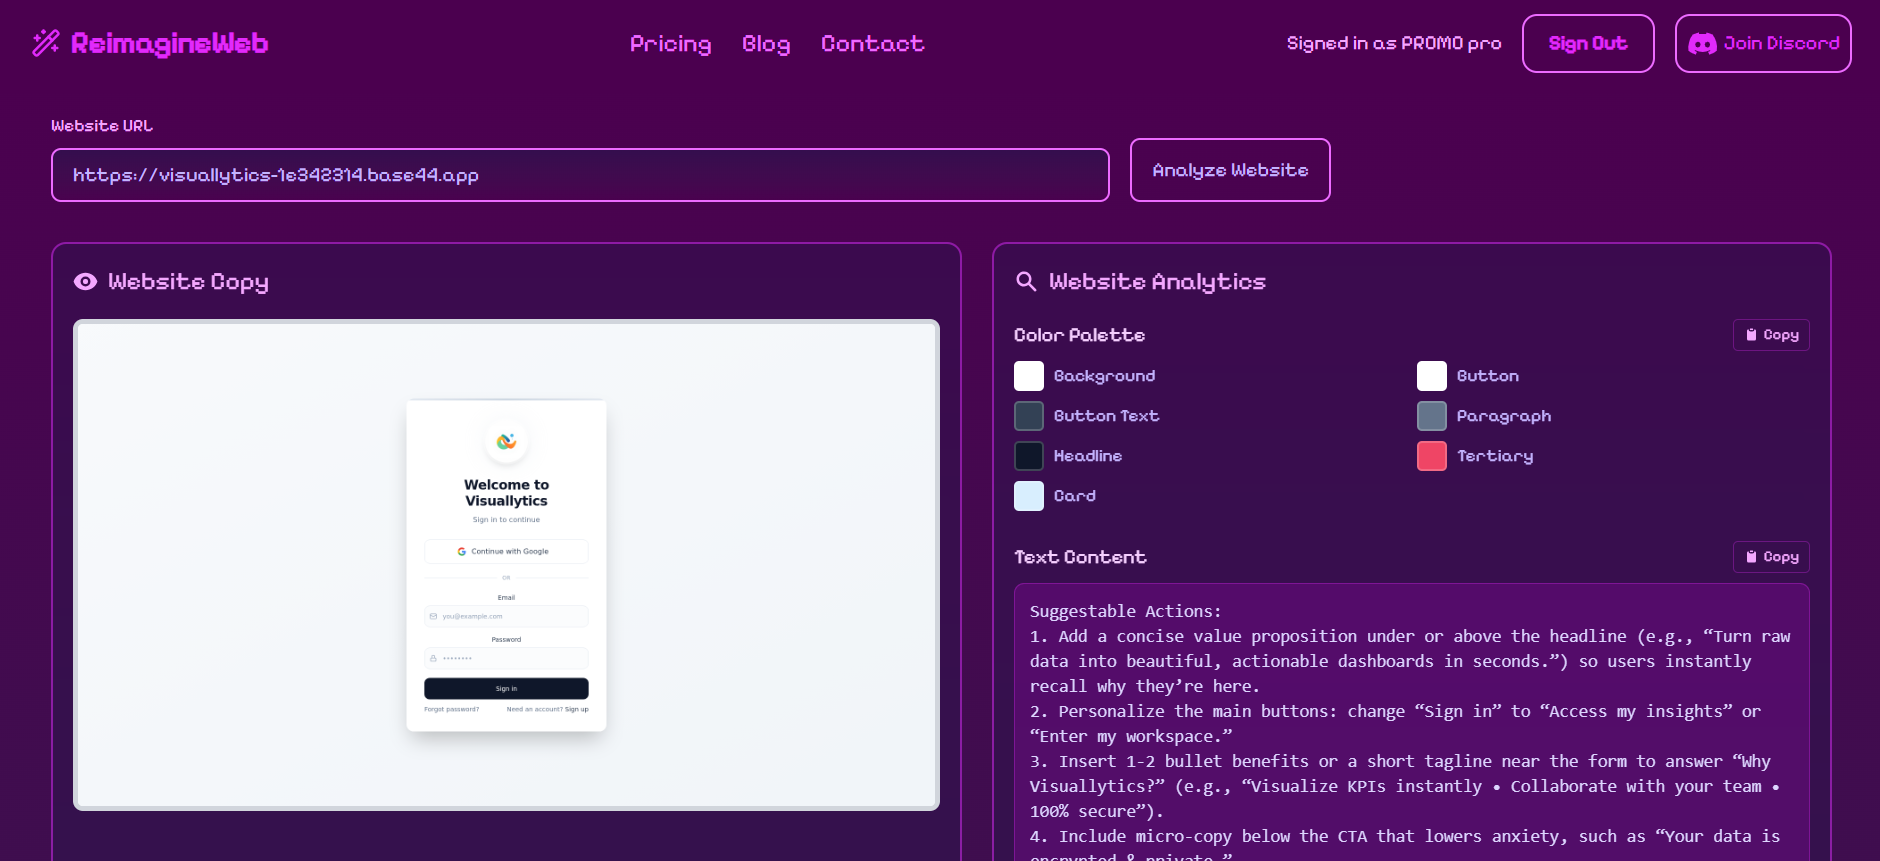This screenshot has width=1880, height=861.
Task: Click the Suggestable Actions text box
Action: (1411, 722)
